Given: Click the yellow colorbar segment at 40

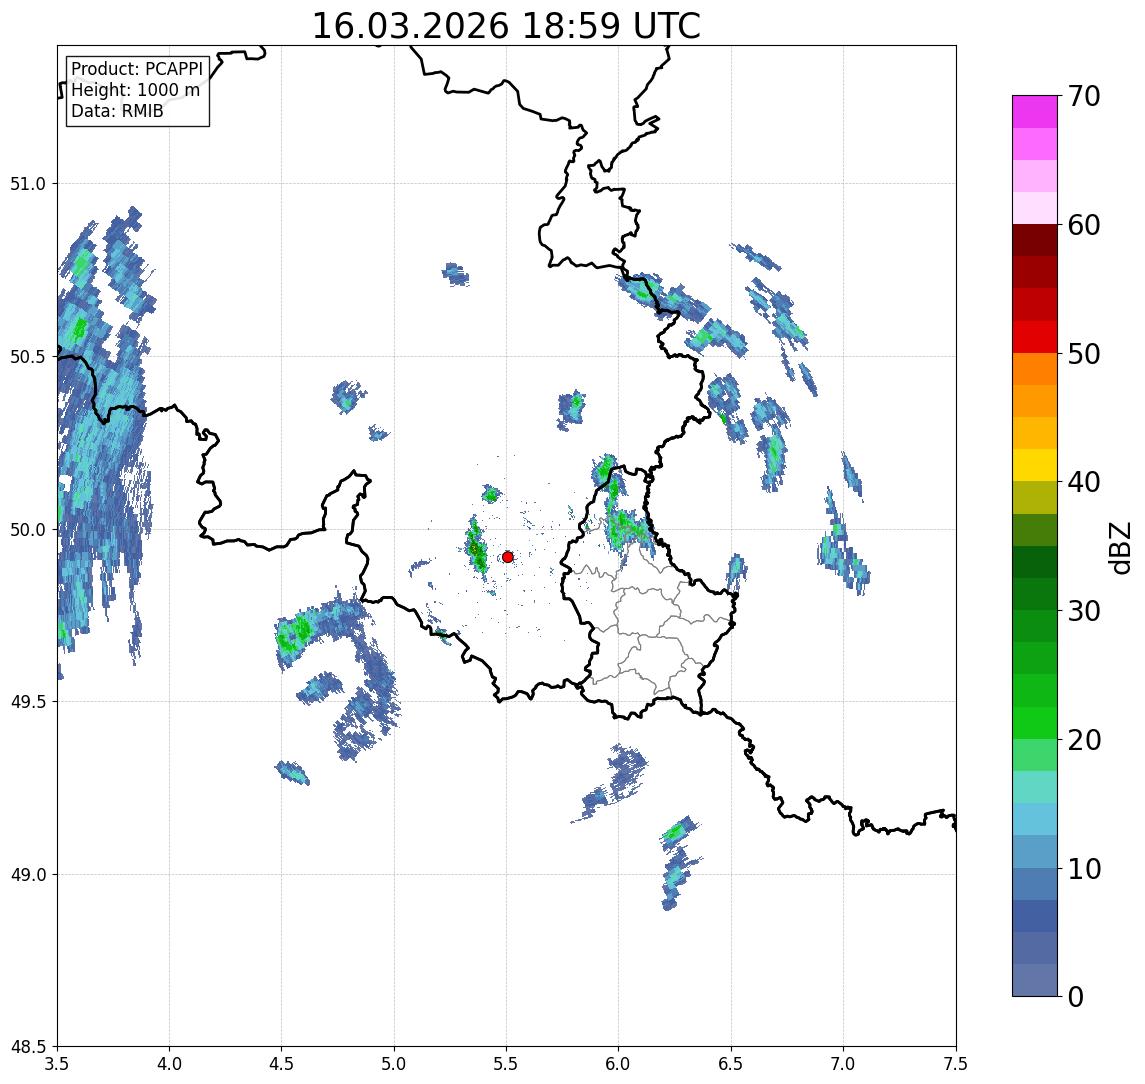Looking at the screenshot, I should tap(1035, 465).
